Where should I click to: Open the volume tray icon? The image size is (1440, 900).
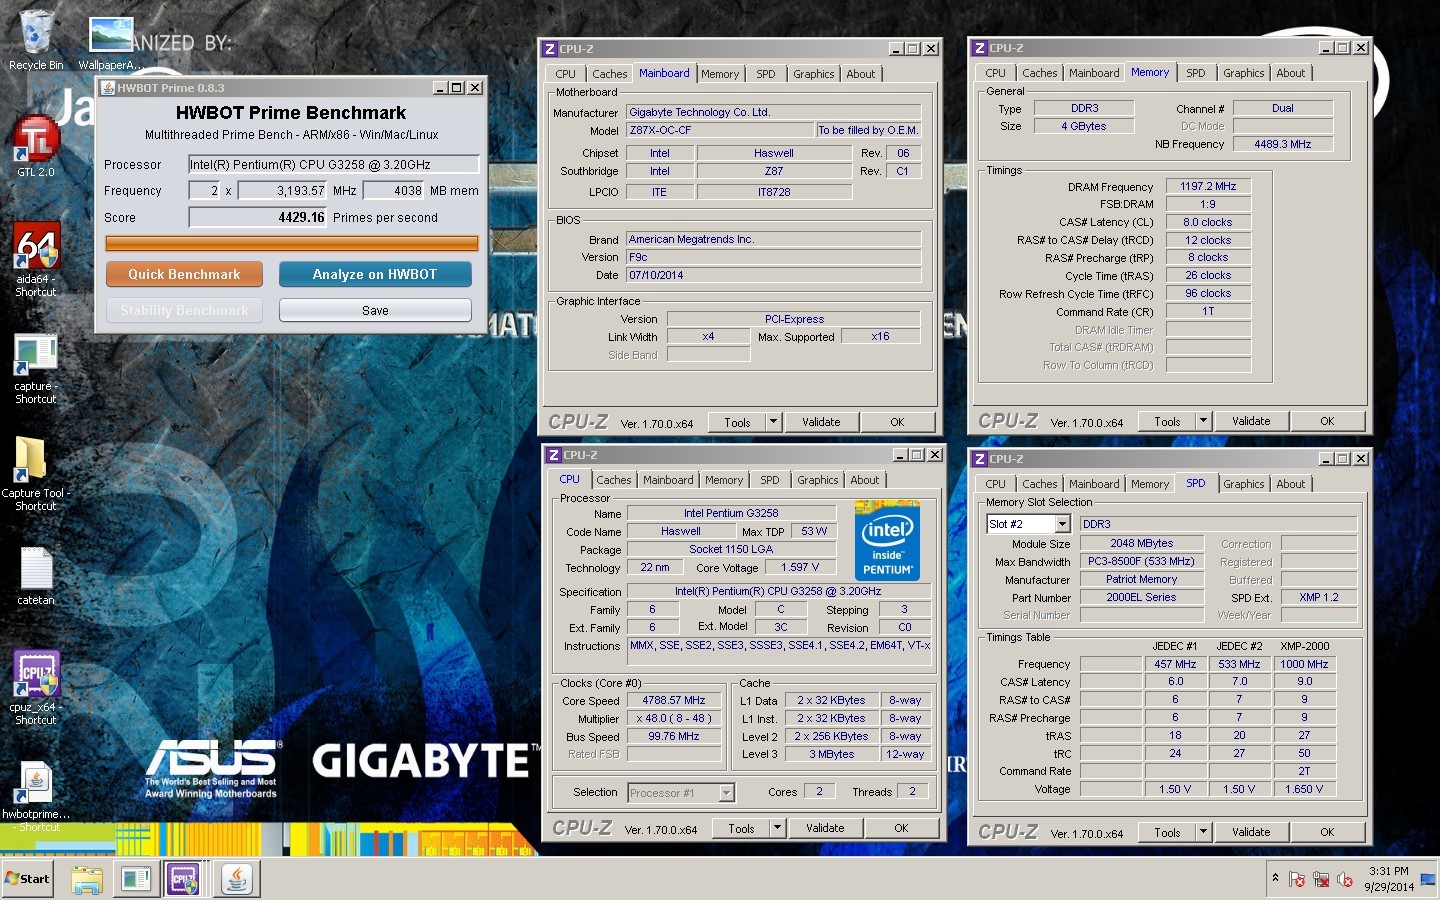point(1345,879)
